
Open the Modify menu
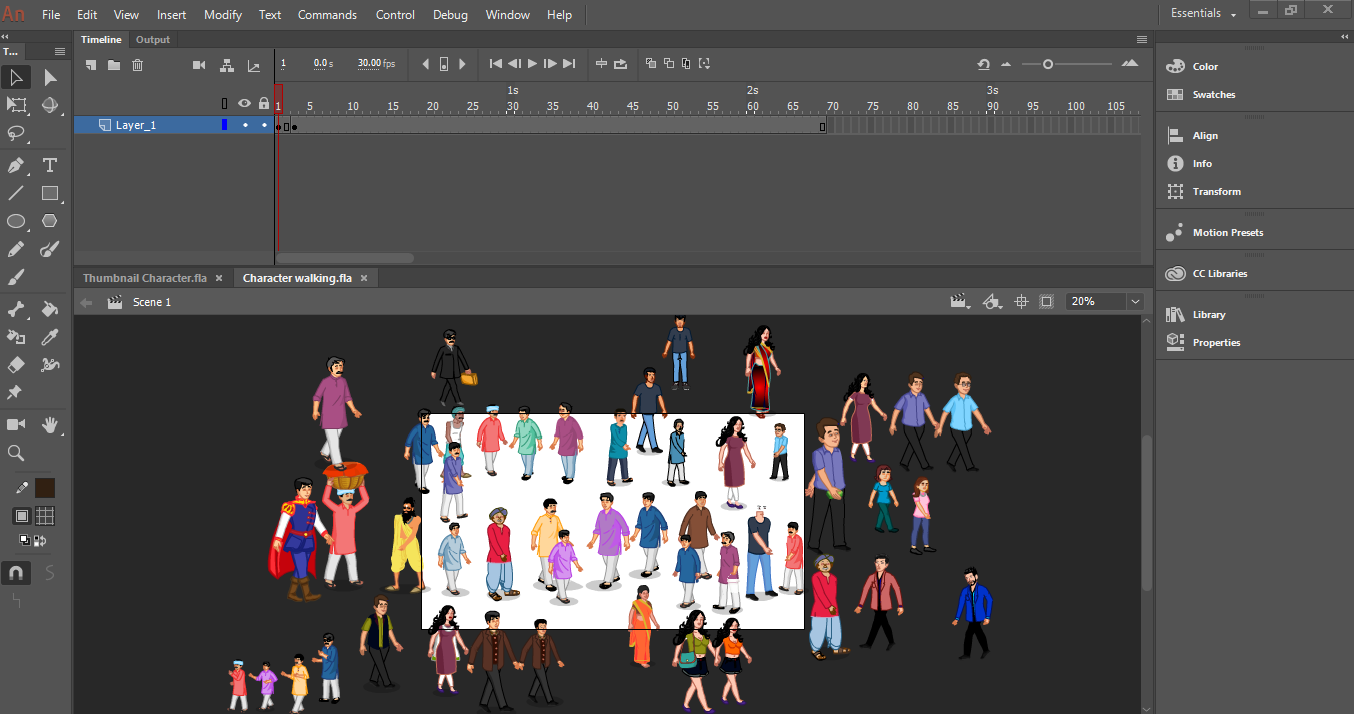pos(222,15)
